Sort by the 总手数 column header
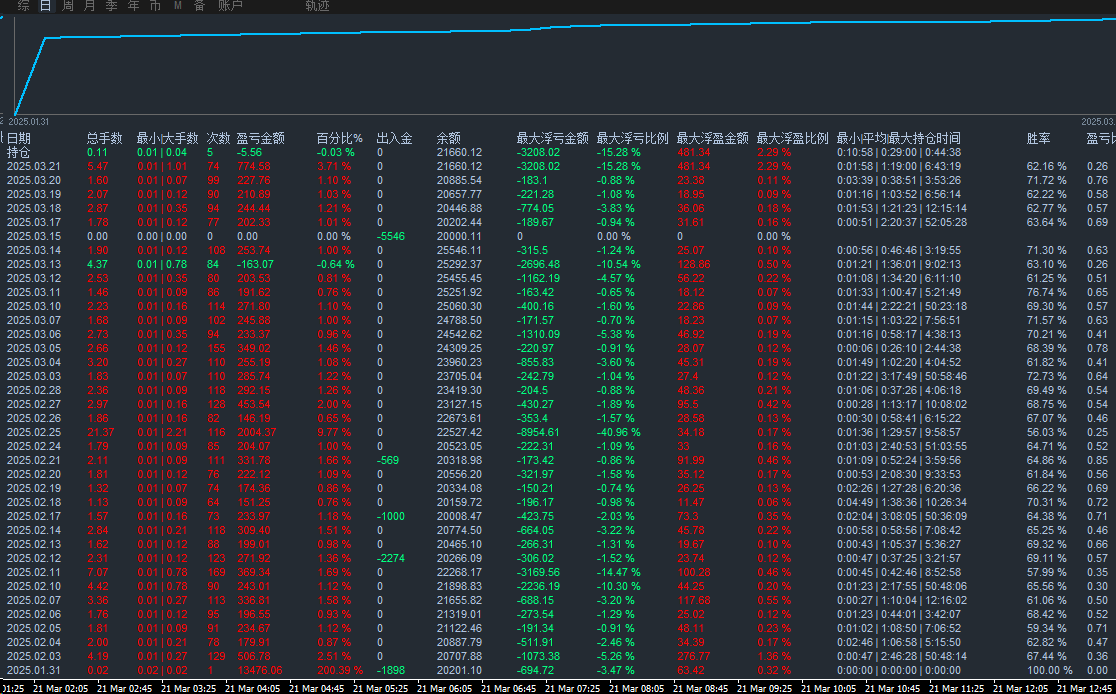Image resolution: width=1116 pixels, height=694 pixels. (105, 138)
